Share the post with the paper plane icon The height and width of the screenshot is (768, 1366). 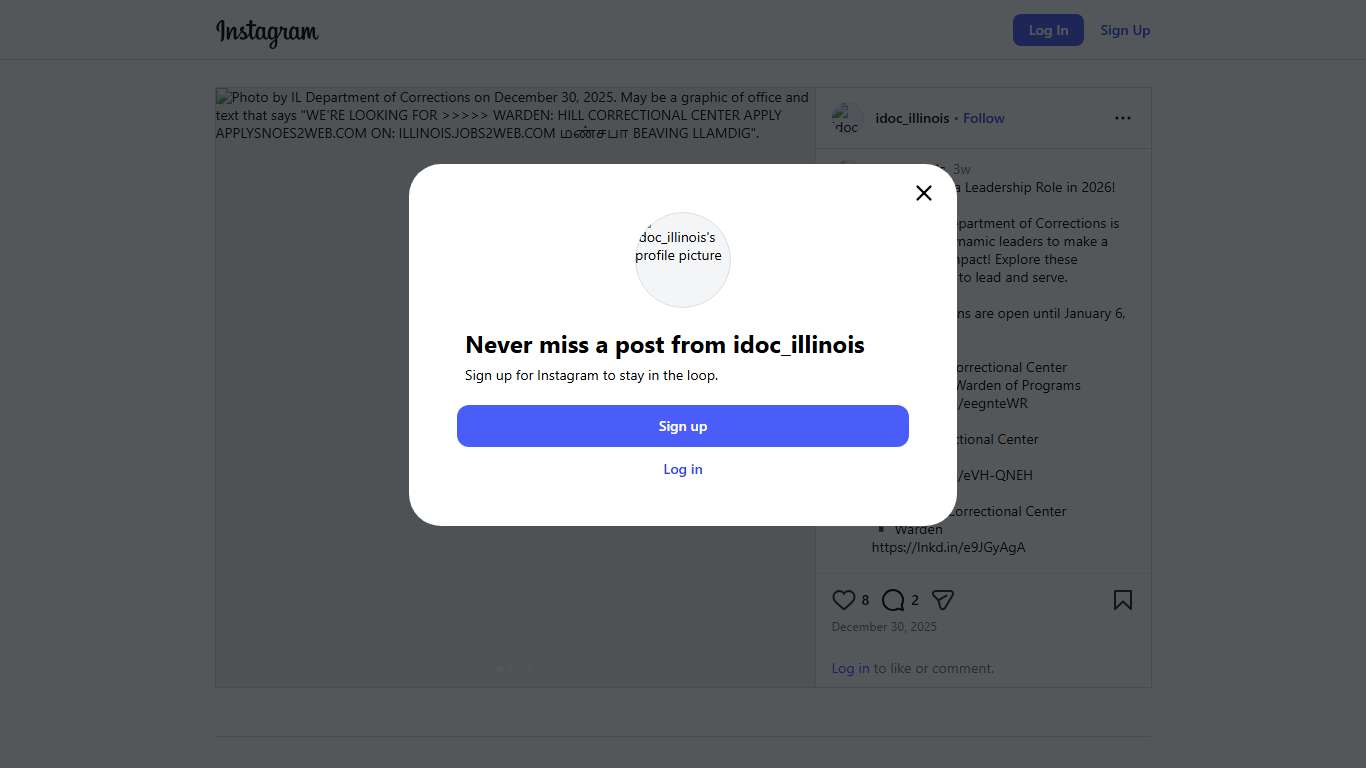pos(942,600)
